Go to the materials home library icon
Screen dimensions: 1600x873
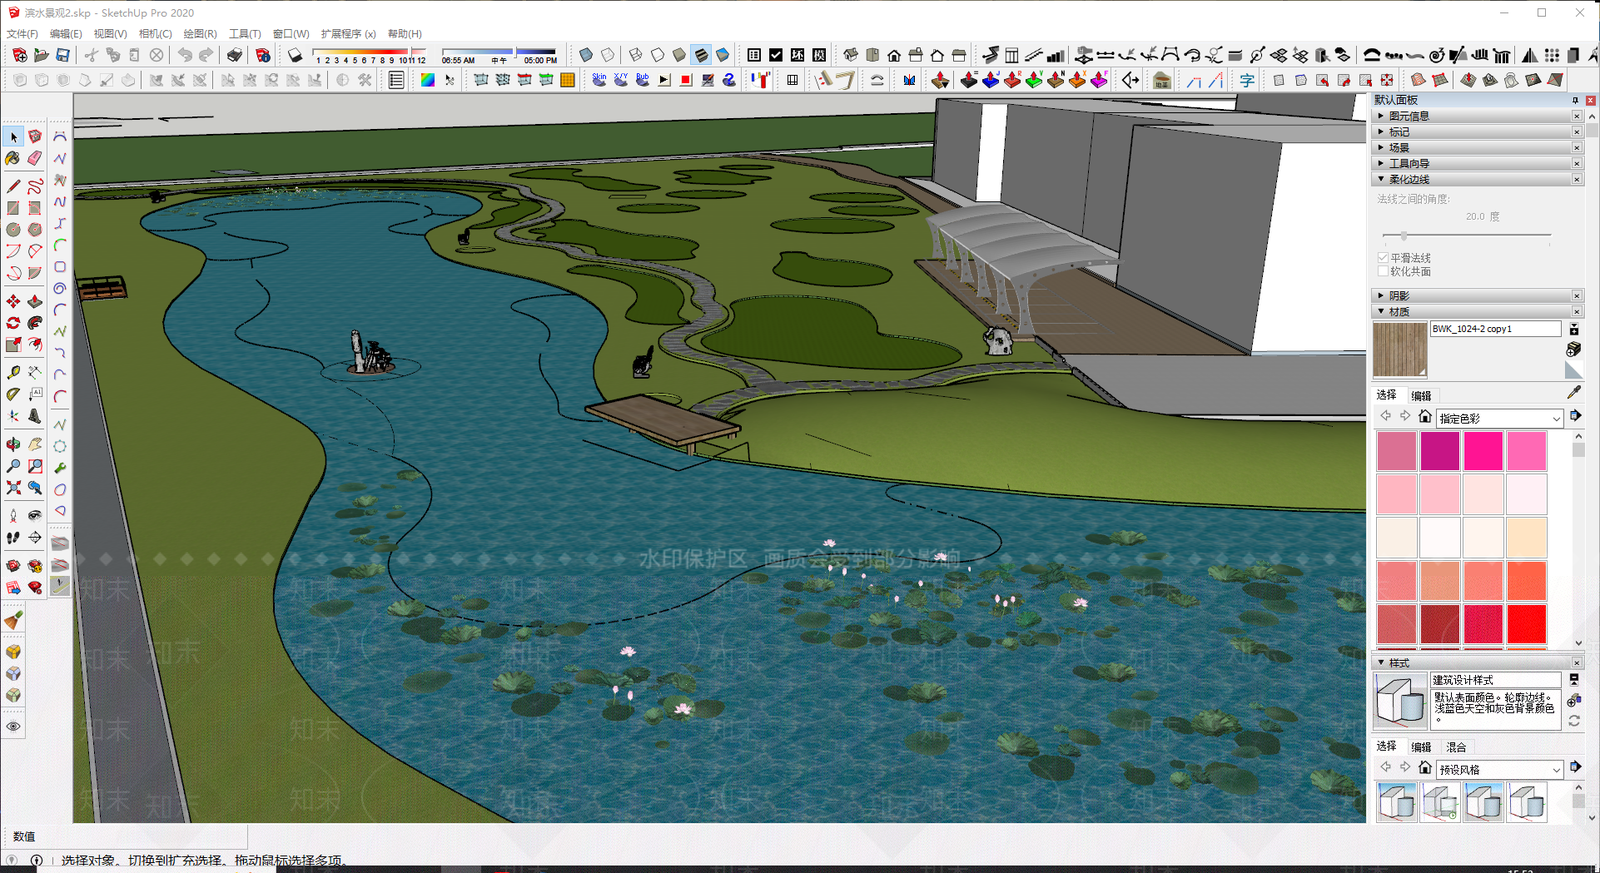1425,417
